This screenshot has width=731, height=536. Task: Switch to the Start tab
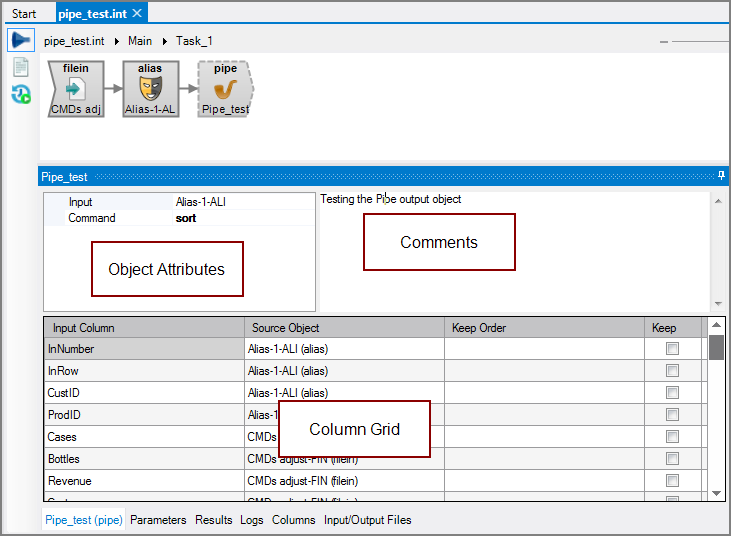point(24,14)
